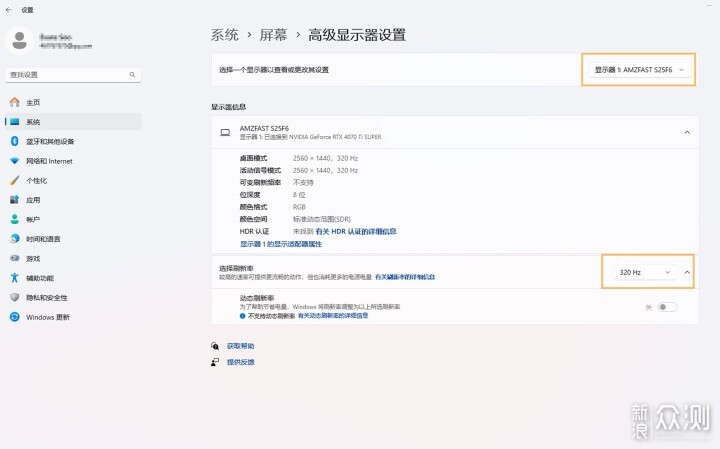The image size is (720, 449).
Task: Collapse the AMZFAST S25F6 info section
Action: pos(687,132)
